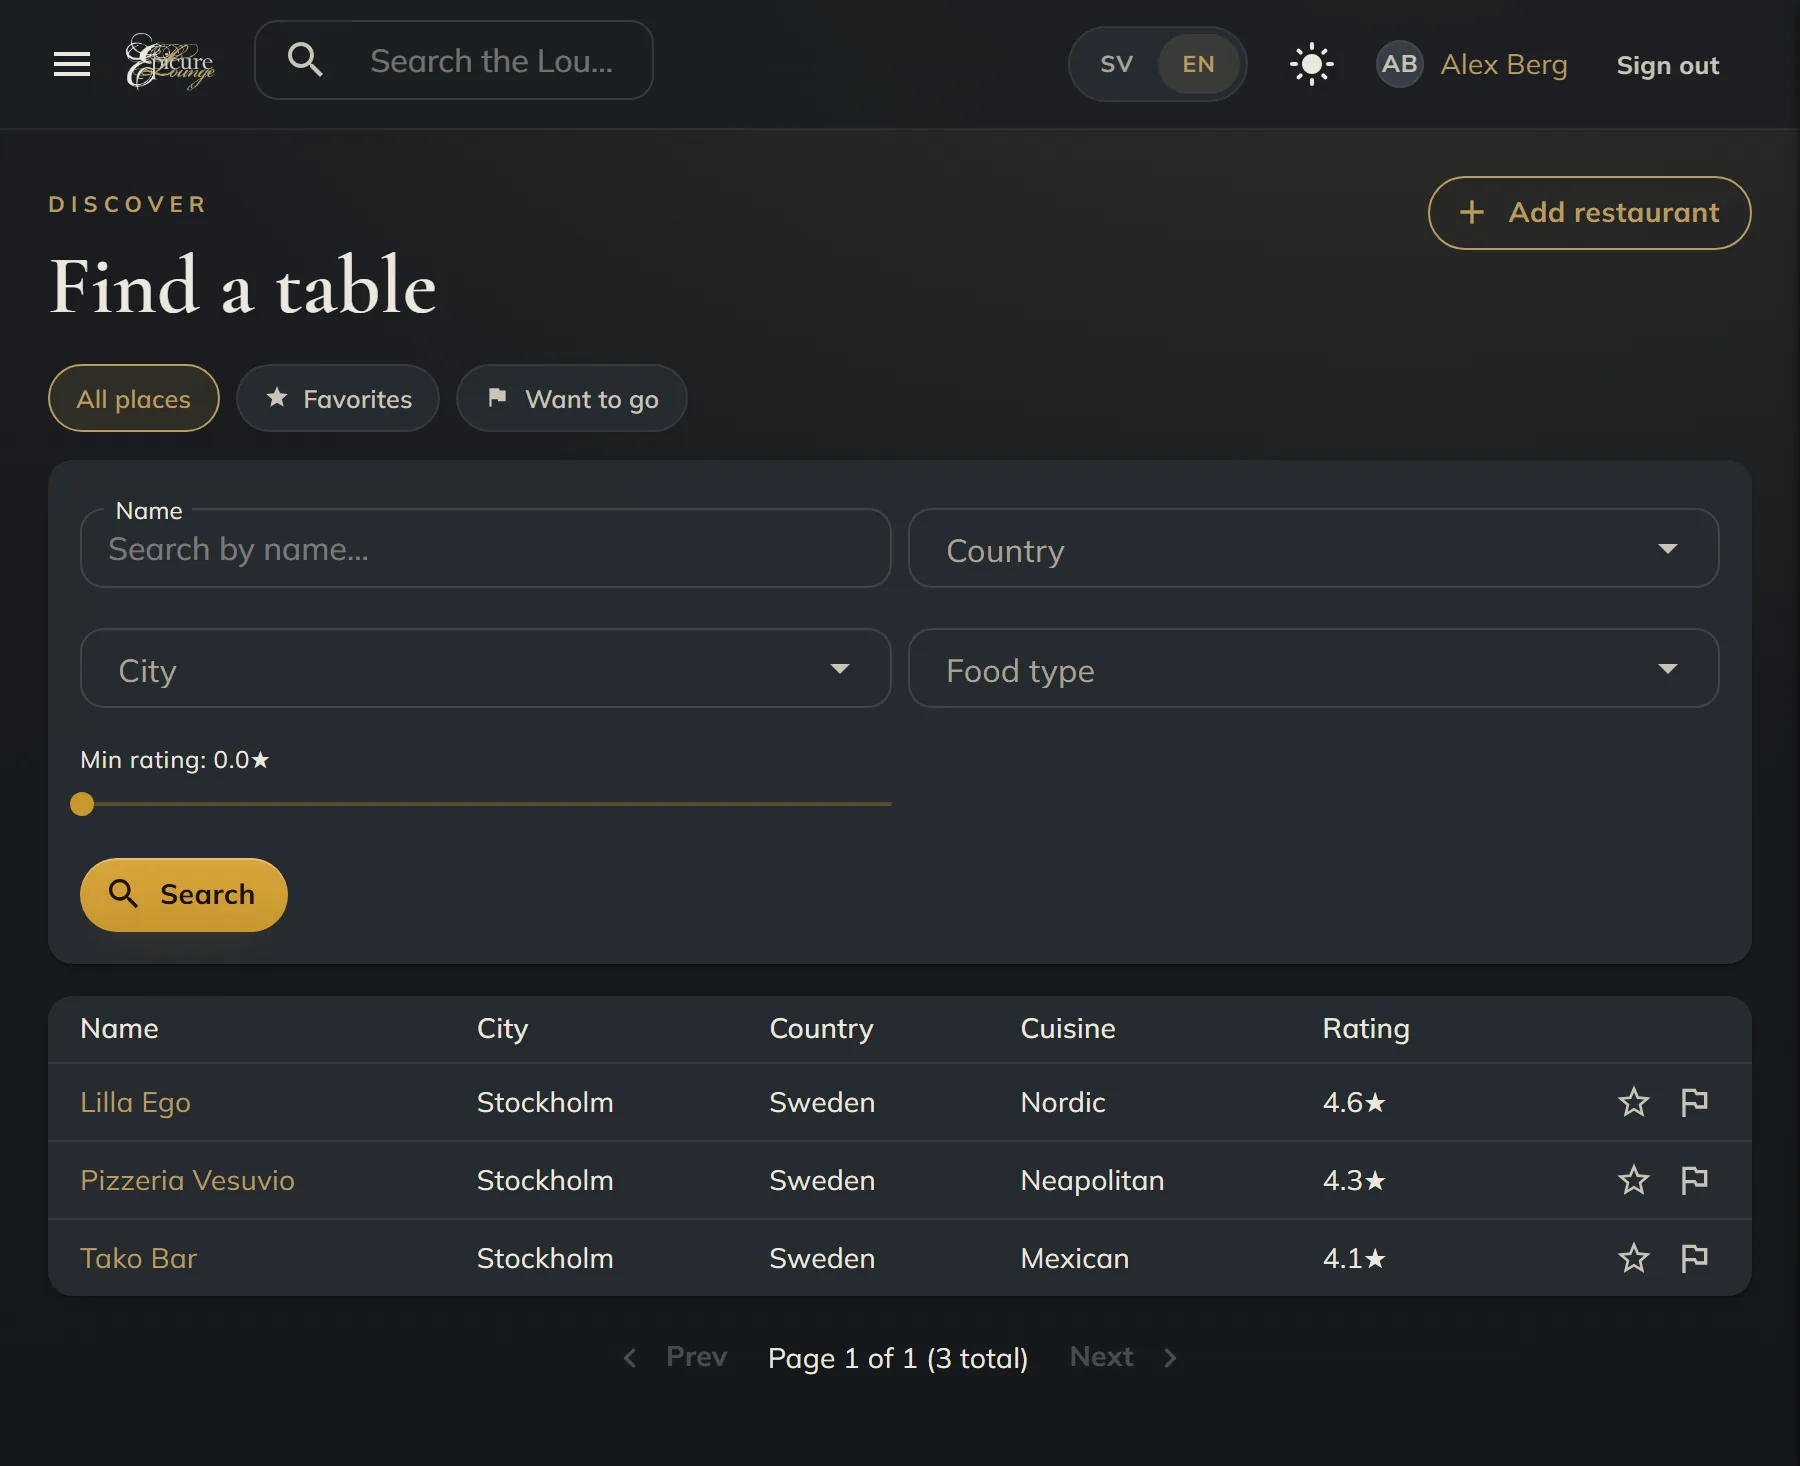Open the Tako Bar restaurant link
The width and height of the screenshot is (1800, 1466).
click(138, 1258)
